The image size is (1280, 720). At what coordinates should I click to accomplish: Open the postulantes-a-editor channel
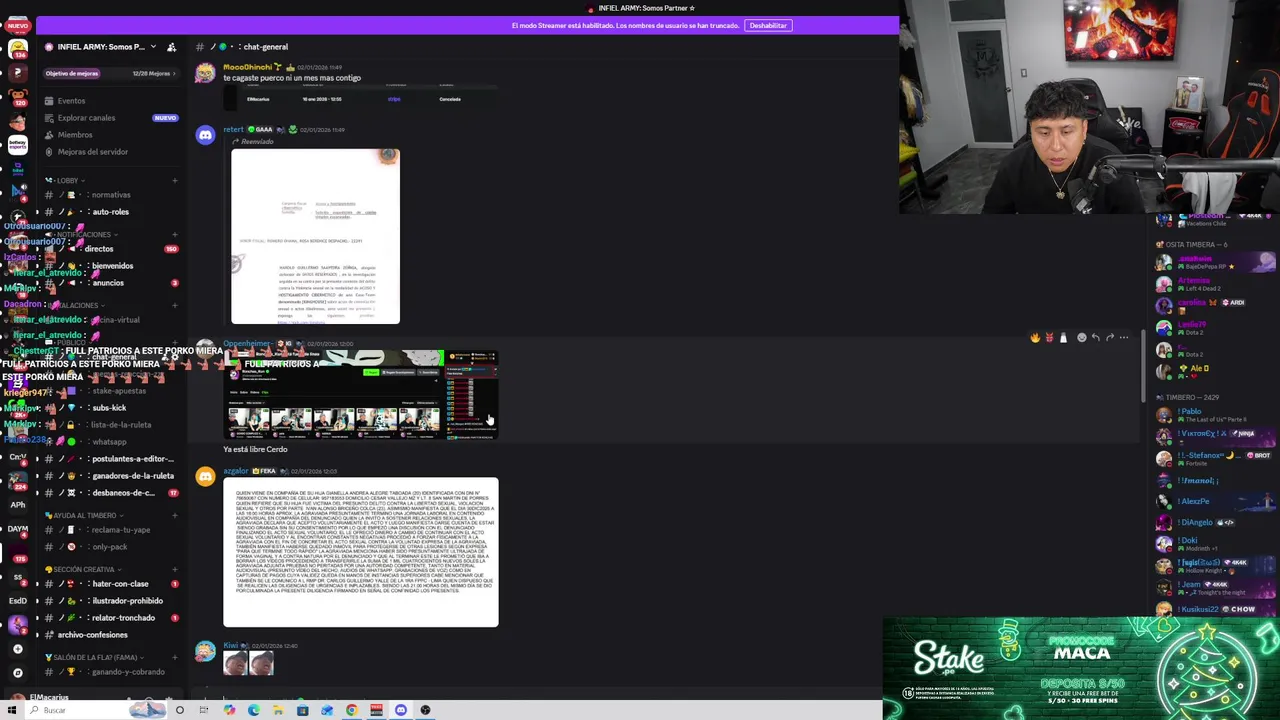tap(110, 459)
